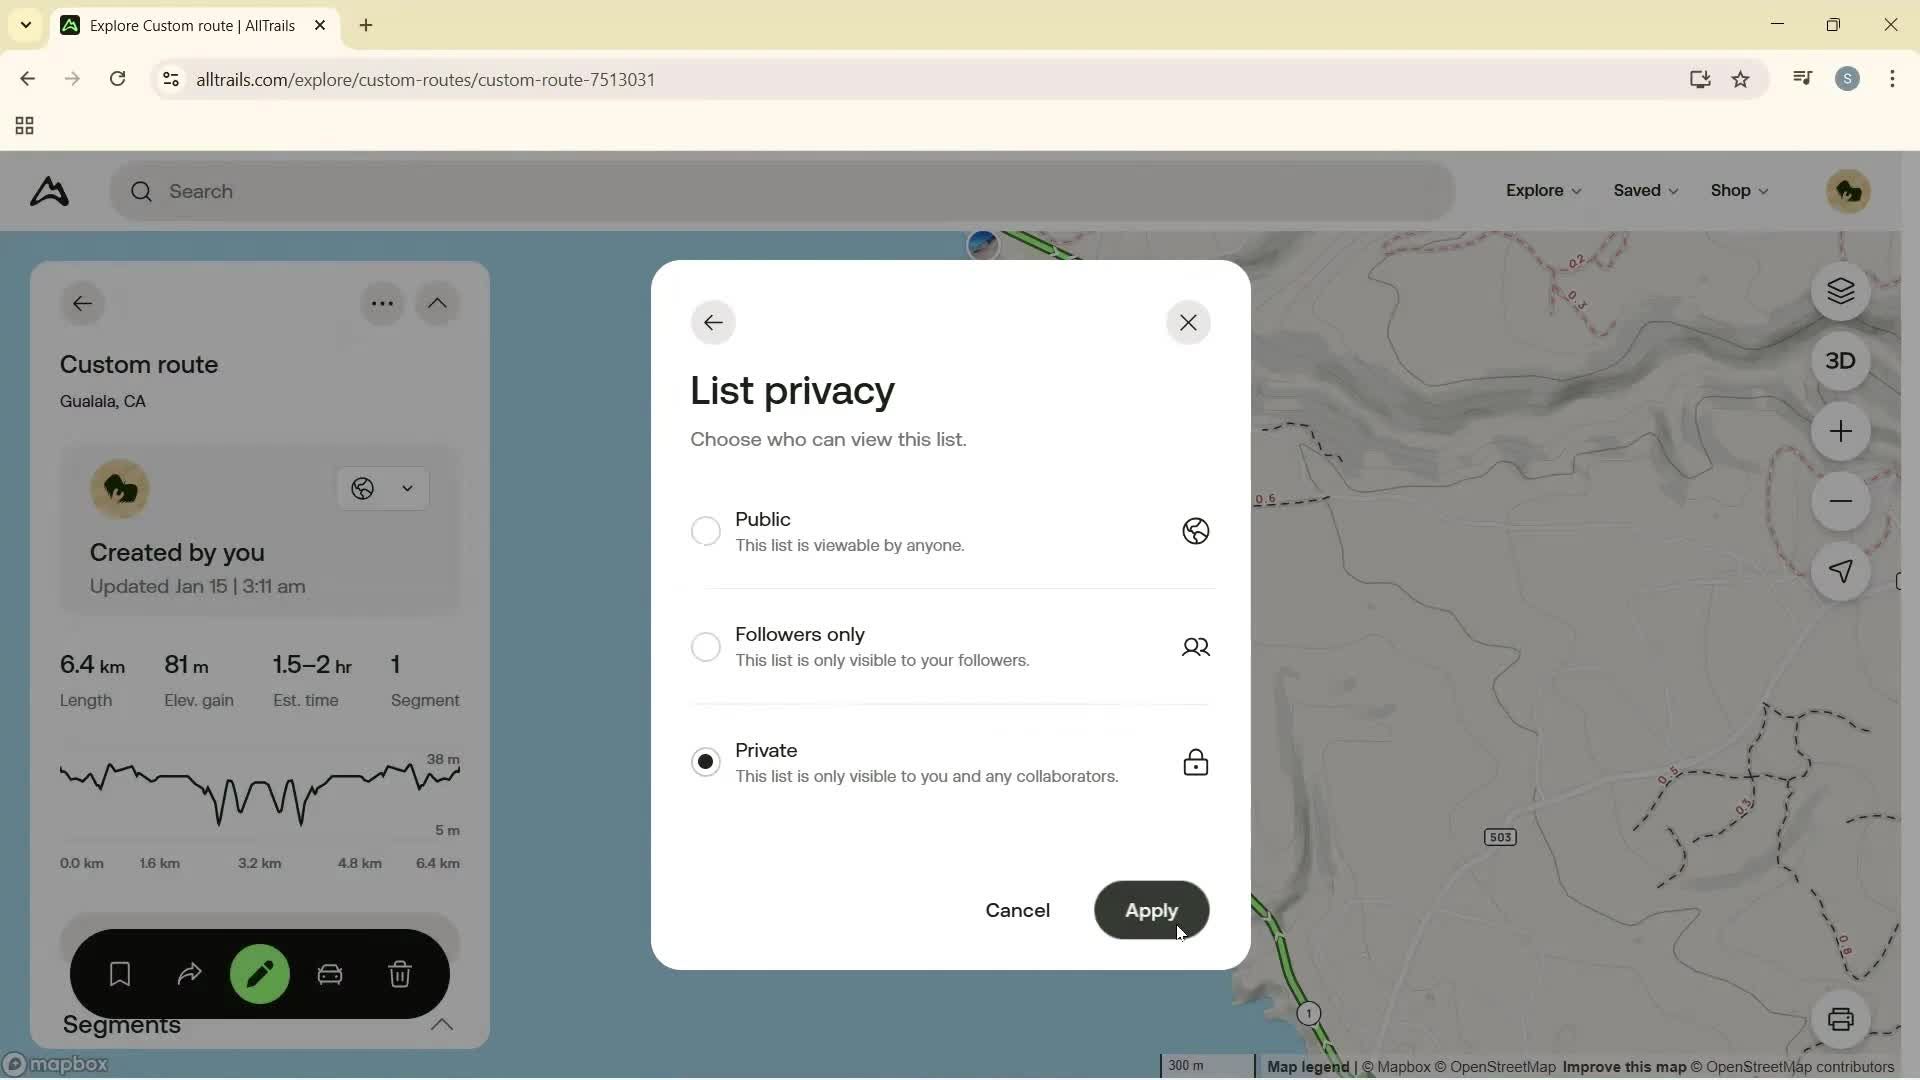
Task: Collapse the route details card
Action: (438, 303)
